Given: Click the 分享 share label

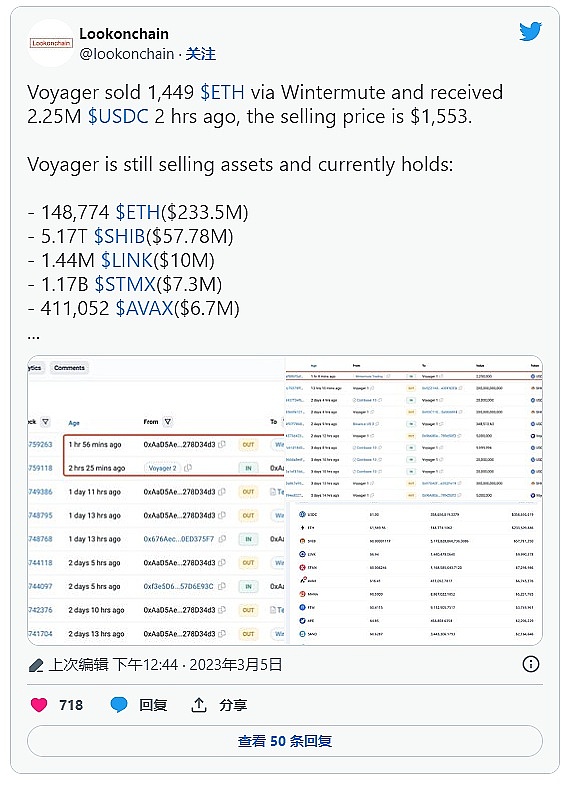Looking at the screenshot, I should click(233, 705).
